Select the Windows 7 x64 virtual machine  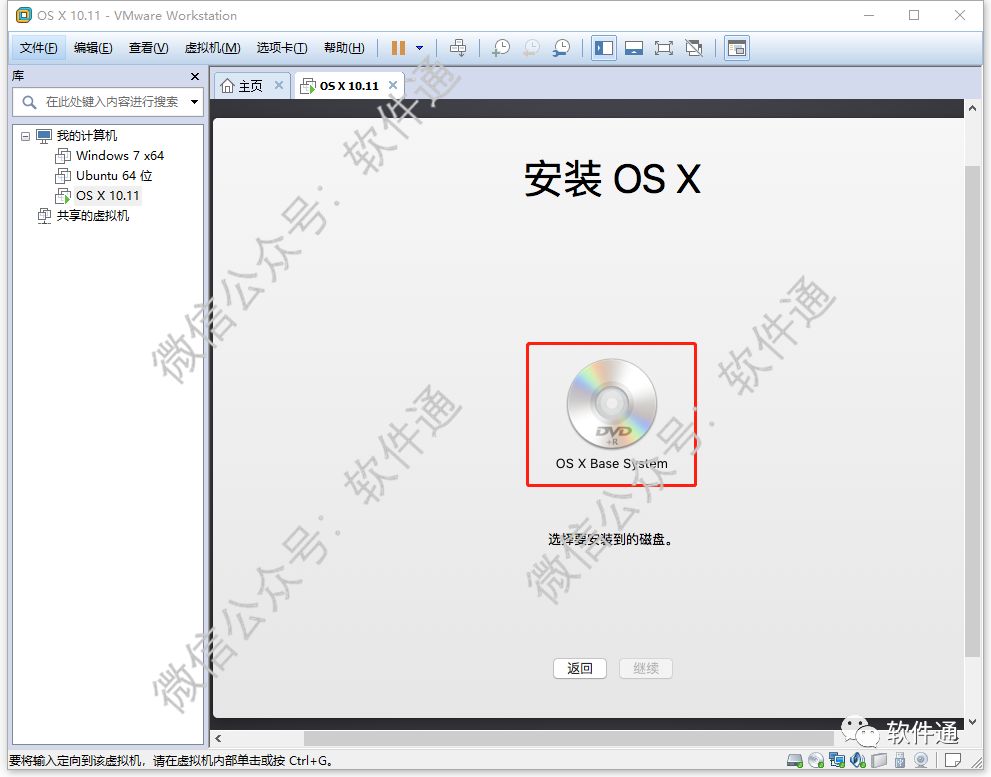coord(119,156)
